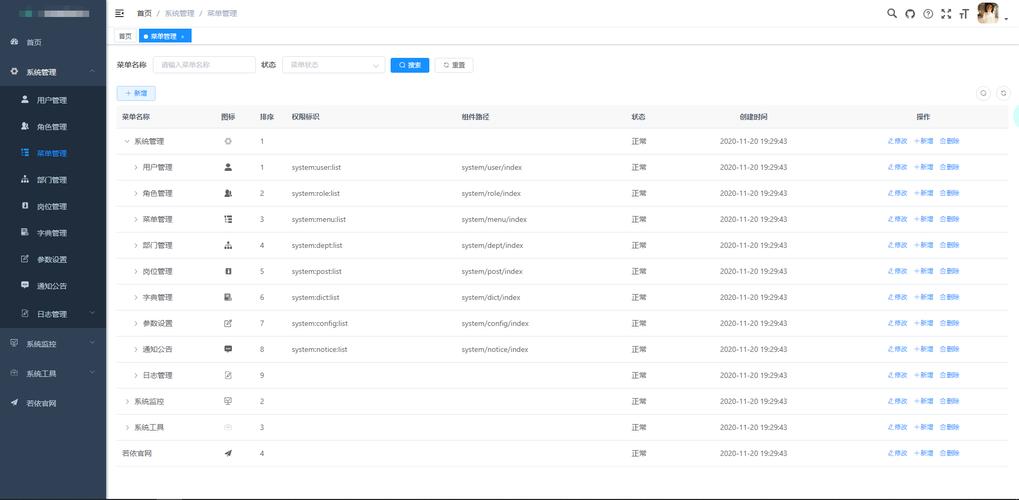Collapse the 系统管理 row in table
Screen dimensions: 1019x500
pos(126,141)
